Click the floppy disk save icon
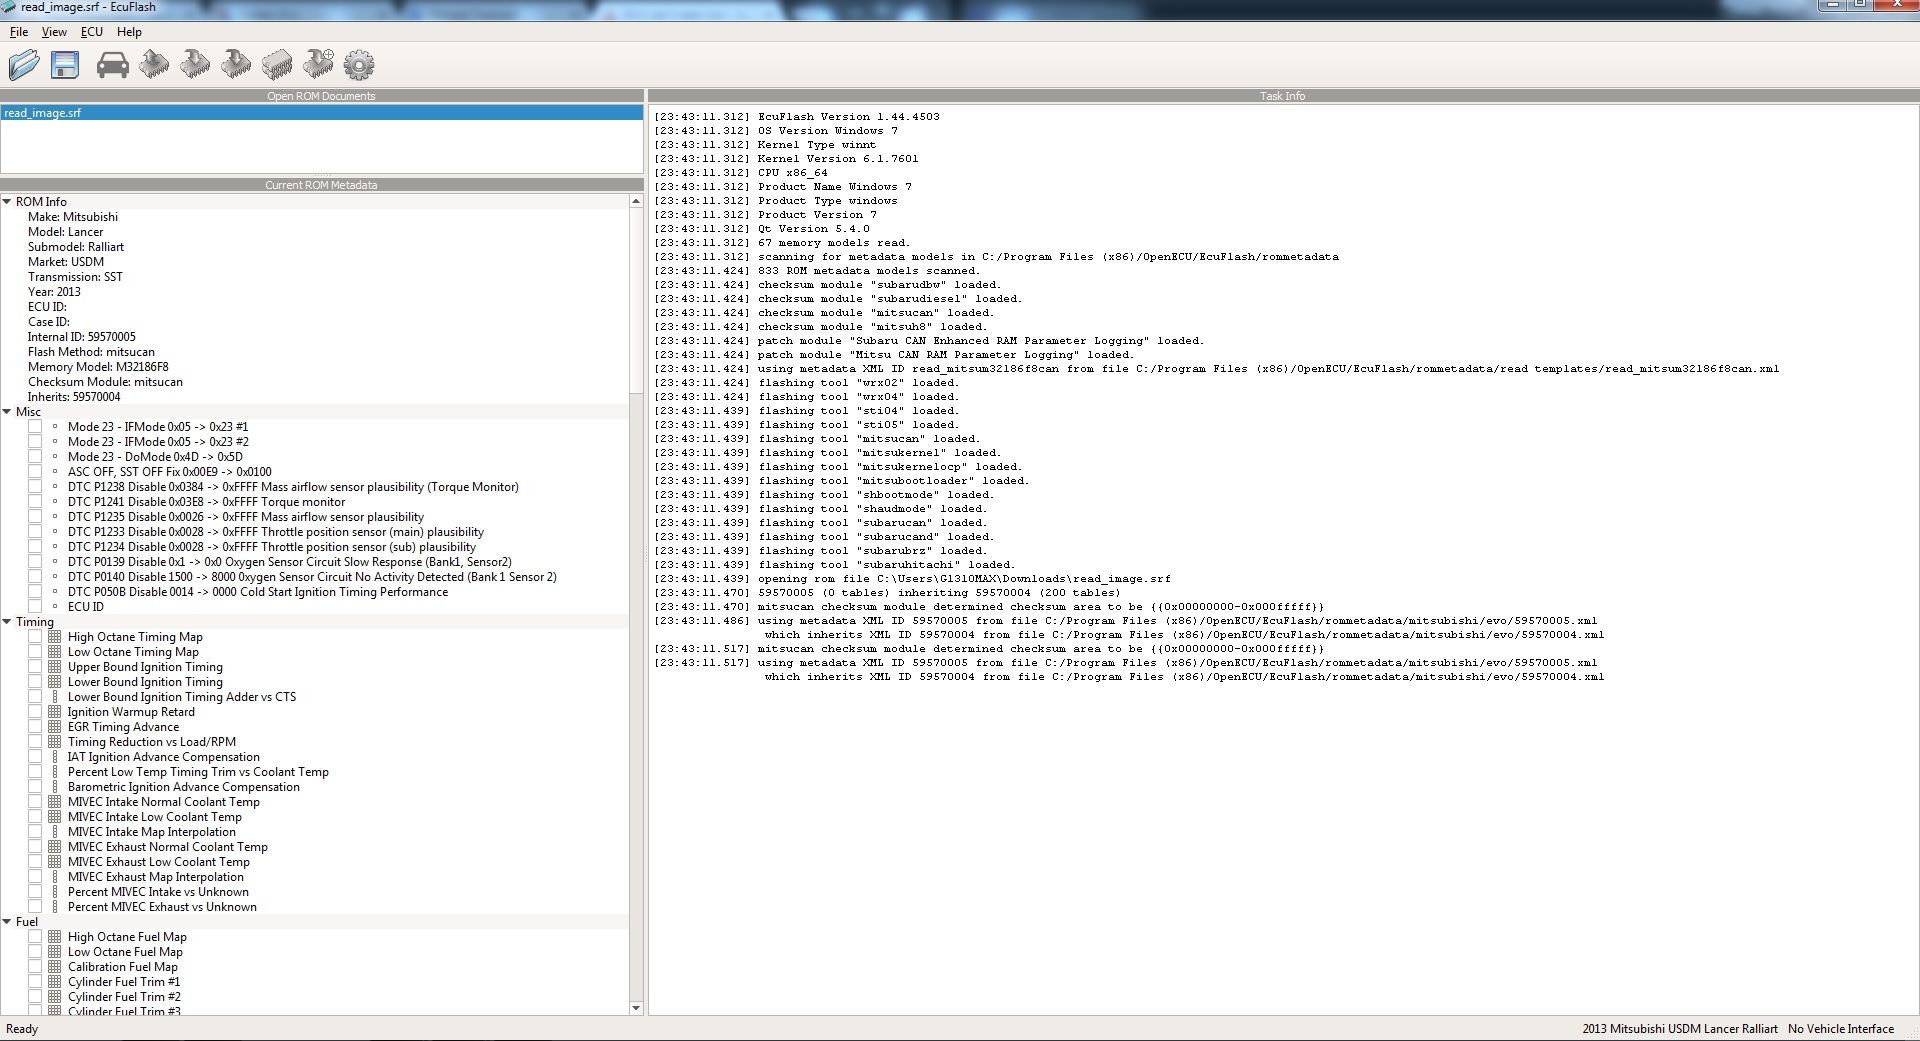 tap(65, 65)
